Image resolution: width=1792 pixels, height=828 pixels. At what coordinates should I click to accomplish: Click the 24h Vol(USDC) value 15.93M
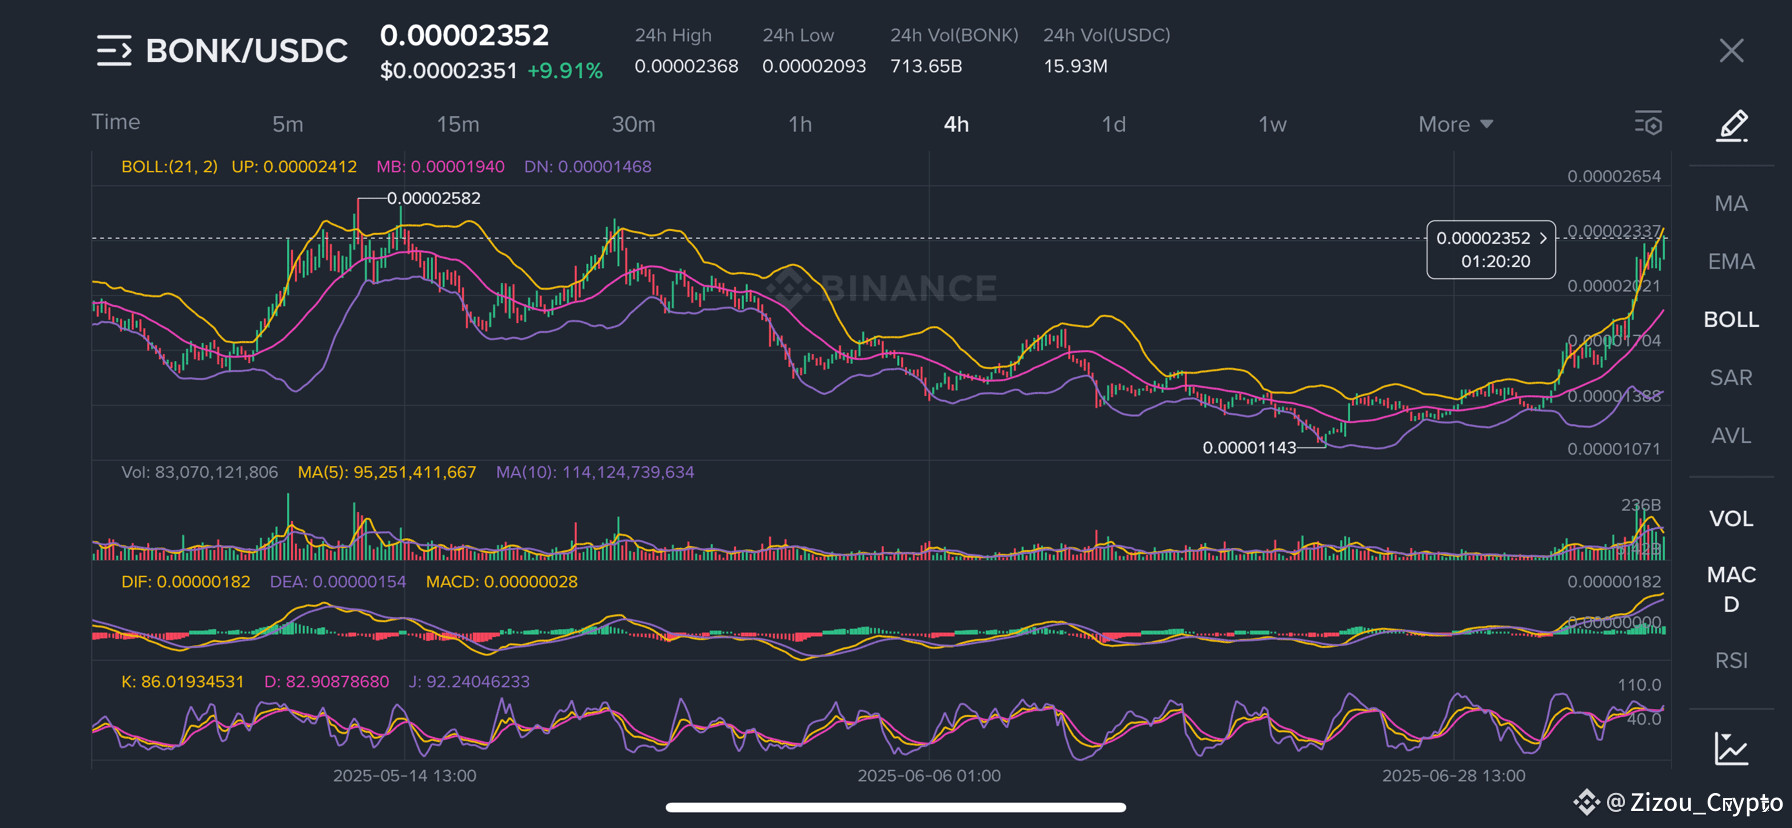(1076, 66)
